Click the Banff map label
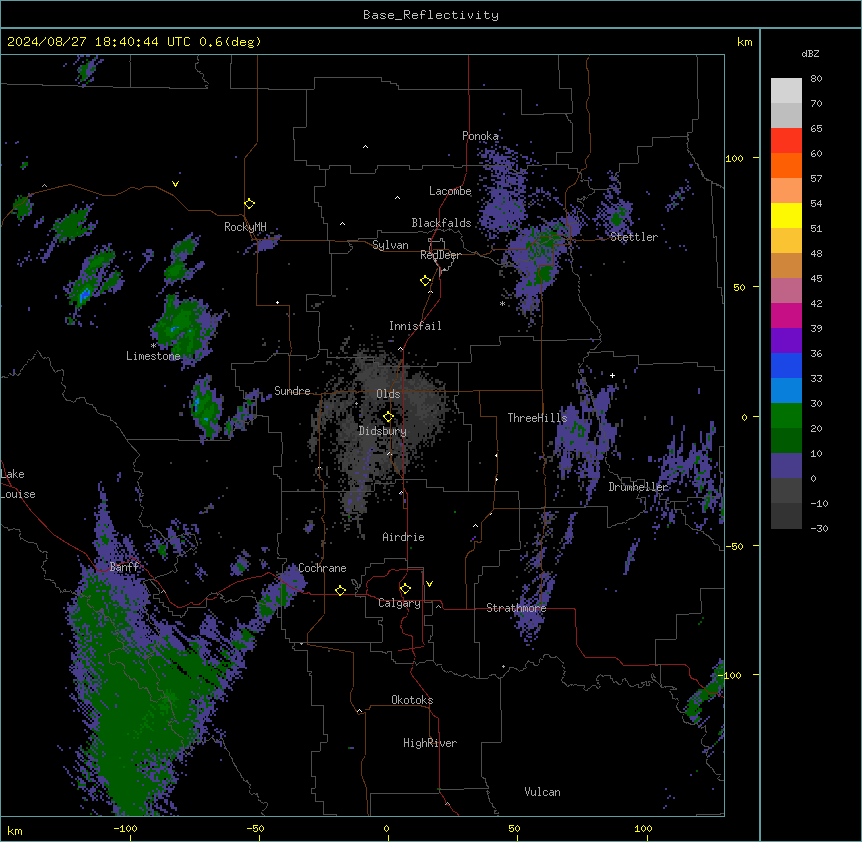The height and width of the screenshot is (842, 862). (125, 567)
